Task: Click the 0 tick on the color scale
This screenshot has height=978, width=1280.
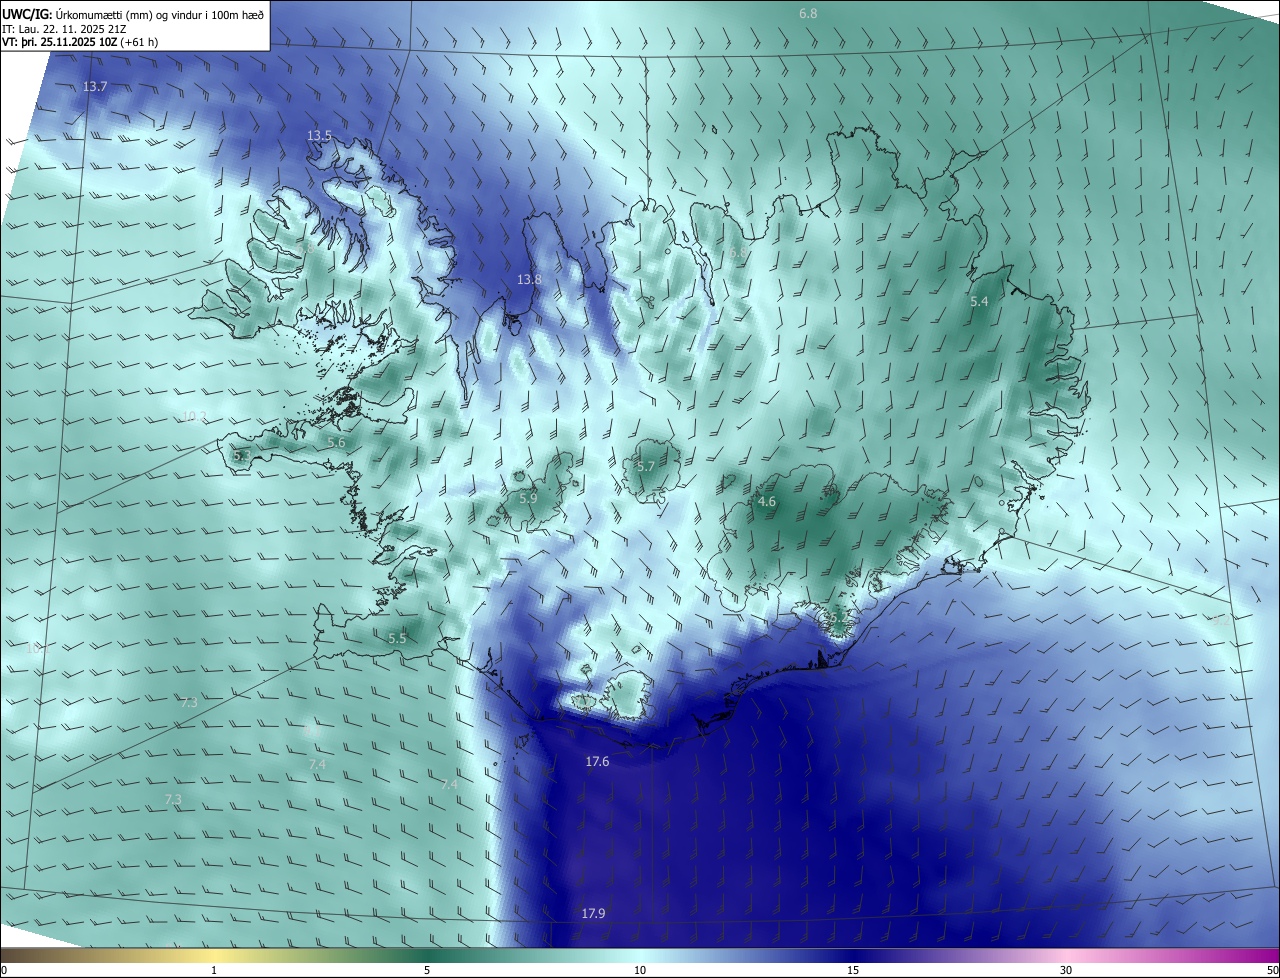Action: pyautogui.click(x=4, y=971)
